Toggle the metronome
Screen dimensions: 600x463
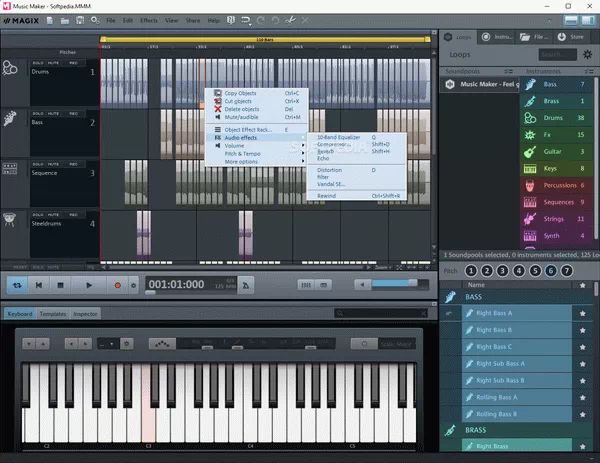[246, 285]
